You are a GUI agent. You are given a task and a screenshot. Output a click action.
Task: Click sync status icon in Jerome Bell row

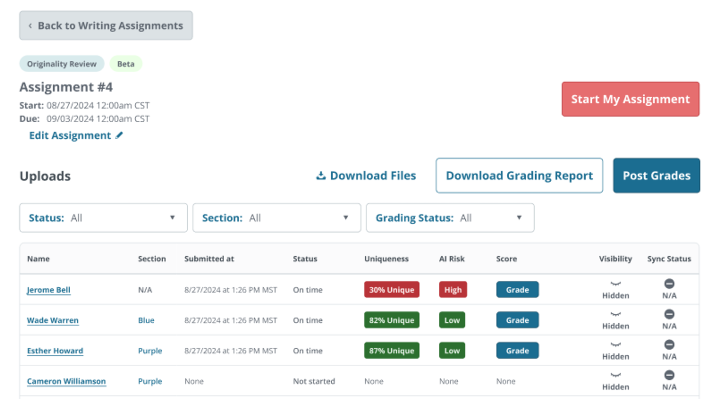pos(669,284)
